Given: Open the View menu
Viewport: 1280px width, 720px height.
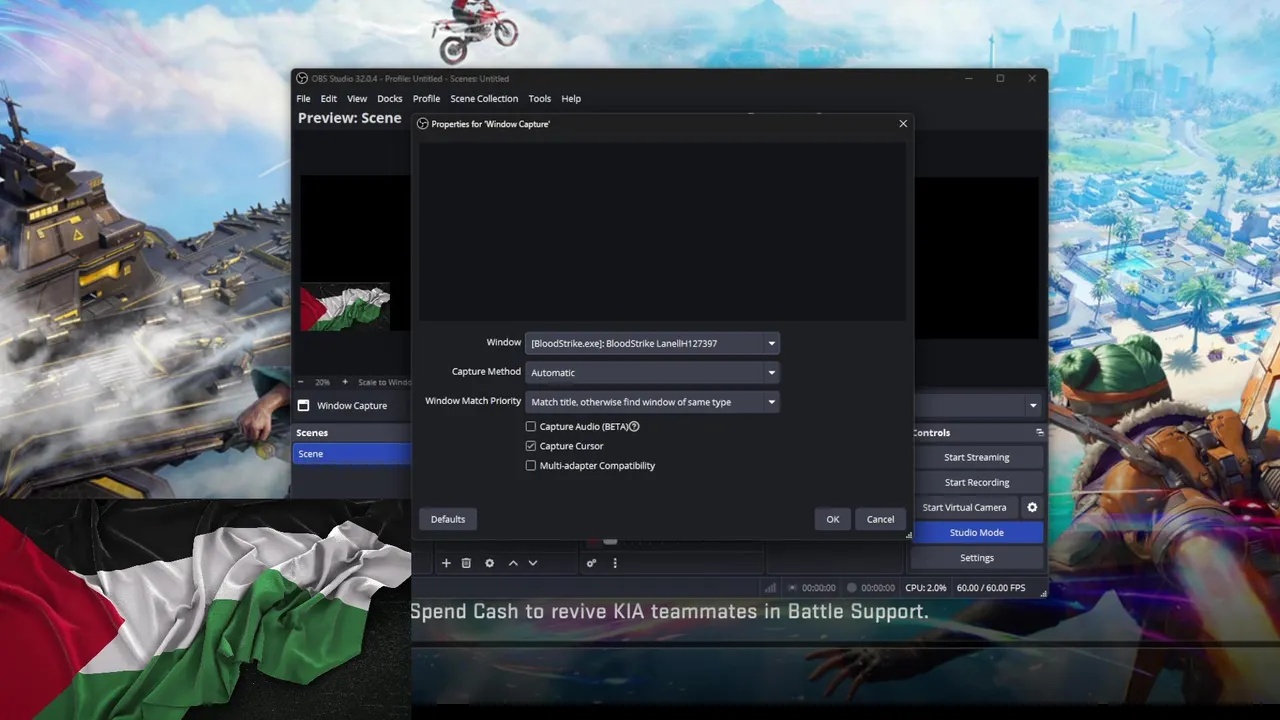Looking at the screenshot, I should [x=357, y=98].
